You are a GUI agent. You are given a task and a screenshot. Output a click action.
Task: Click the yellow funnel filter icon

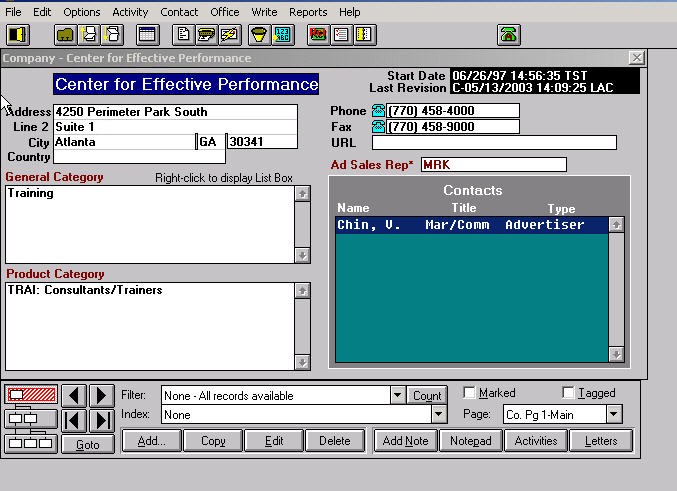[259, 35]
